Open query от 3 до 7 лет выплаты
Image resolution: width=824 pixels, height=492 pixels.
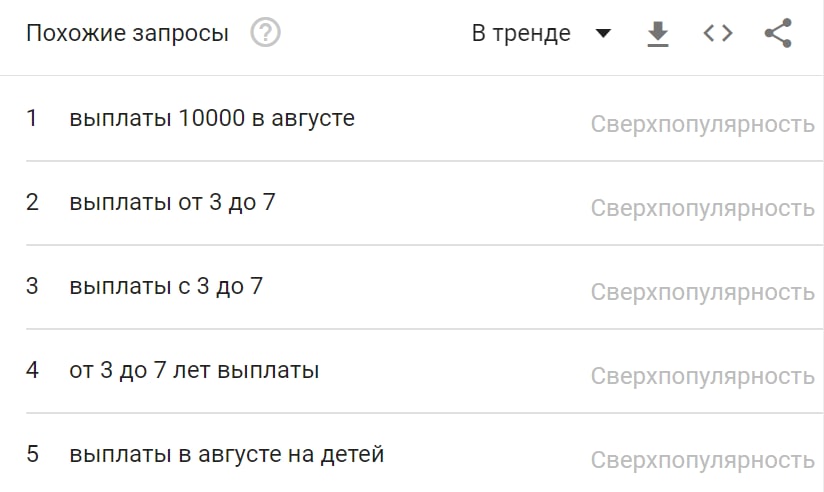[194, 370]
